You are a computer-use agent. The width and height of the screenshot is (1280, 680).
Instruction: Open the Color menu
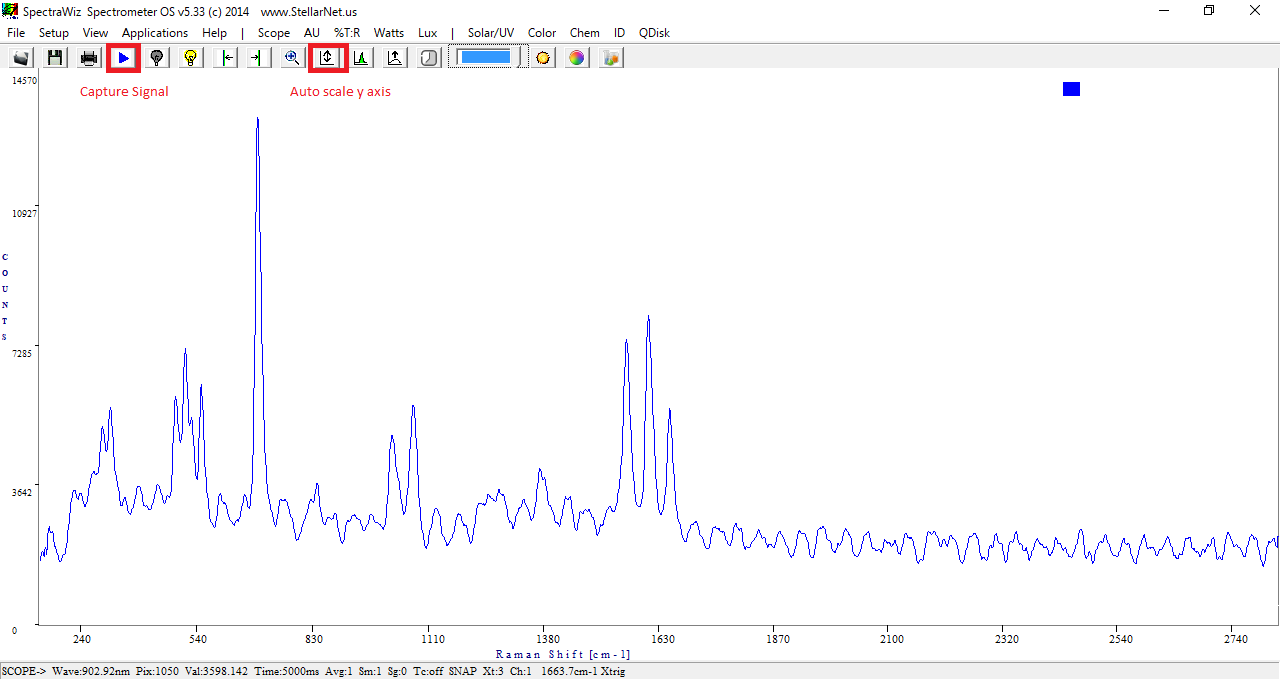pos(542,33)
